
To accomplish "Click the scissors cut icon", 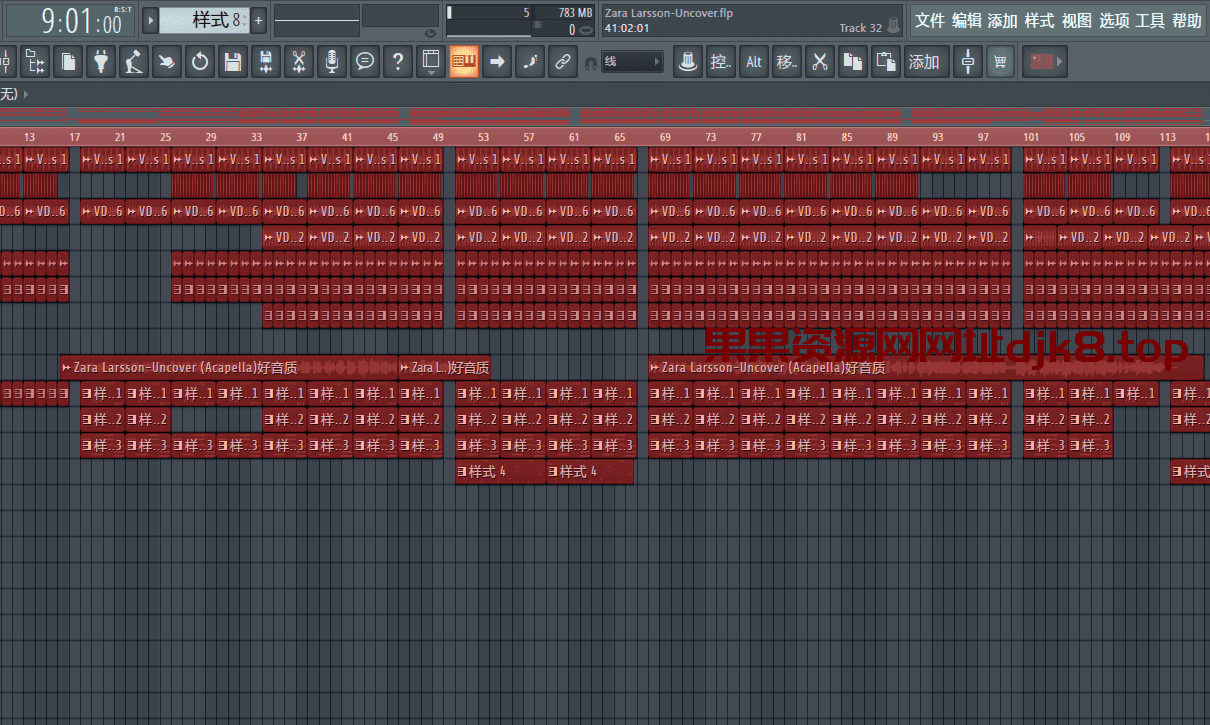I will click(x=820, y=62).
